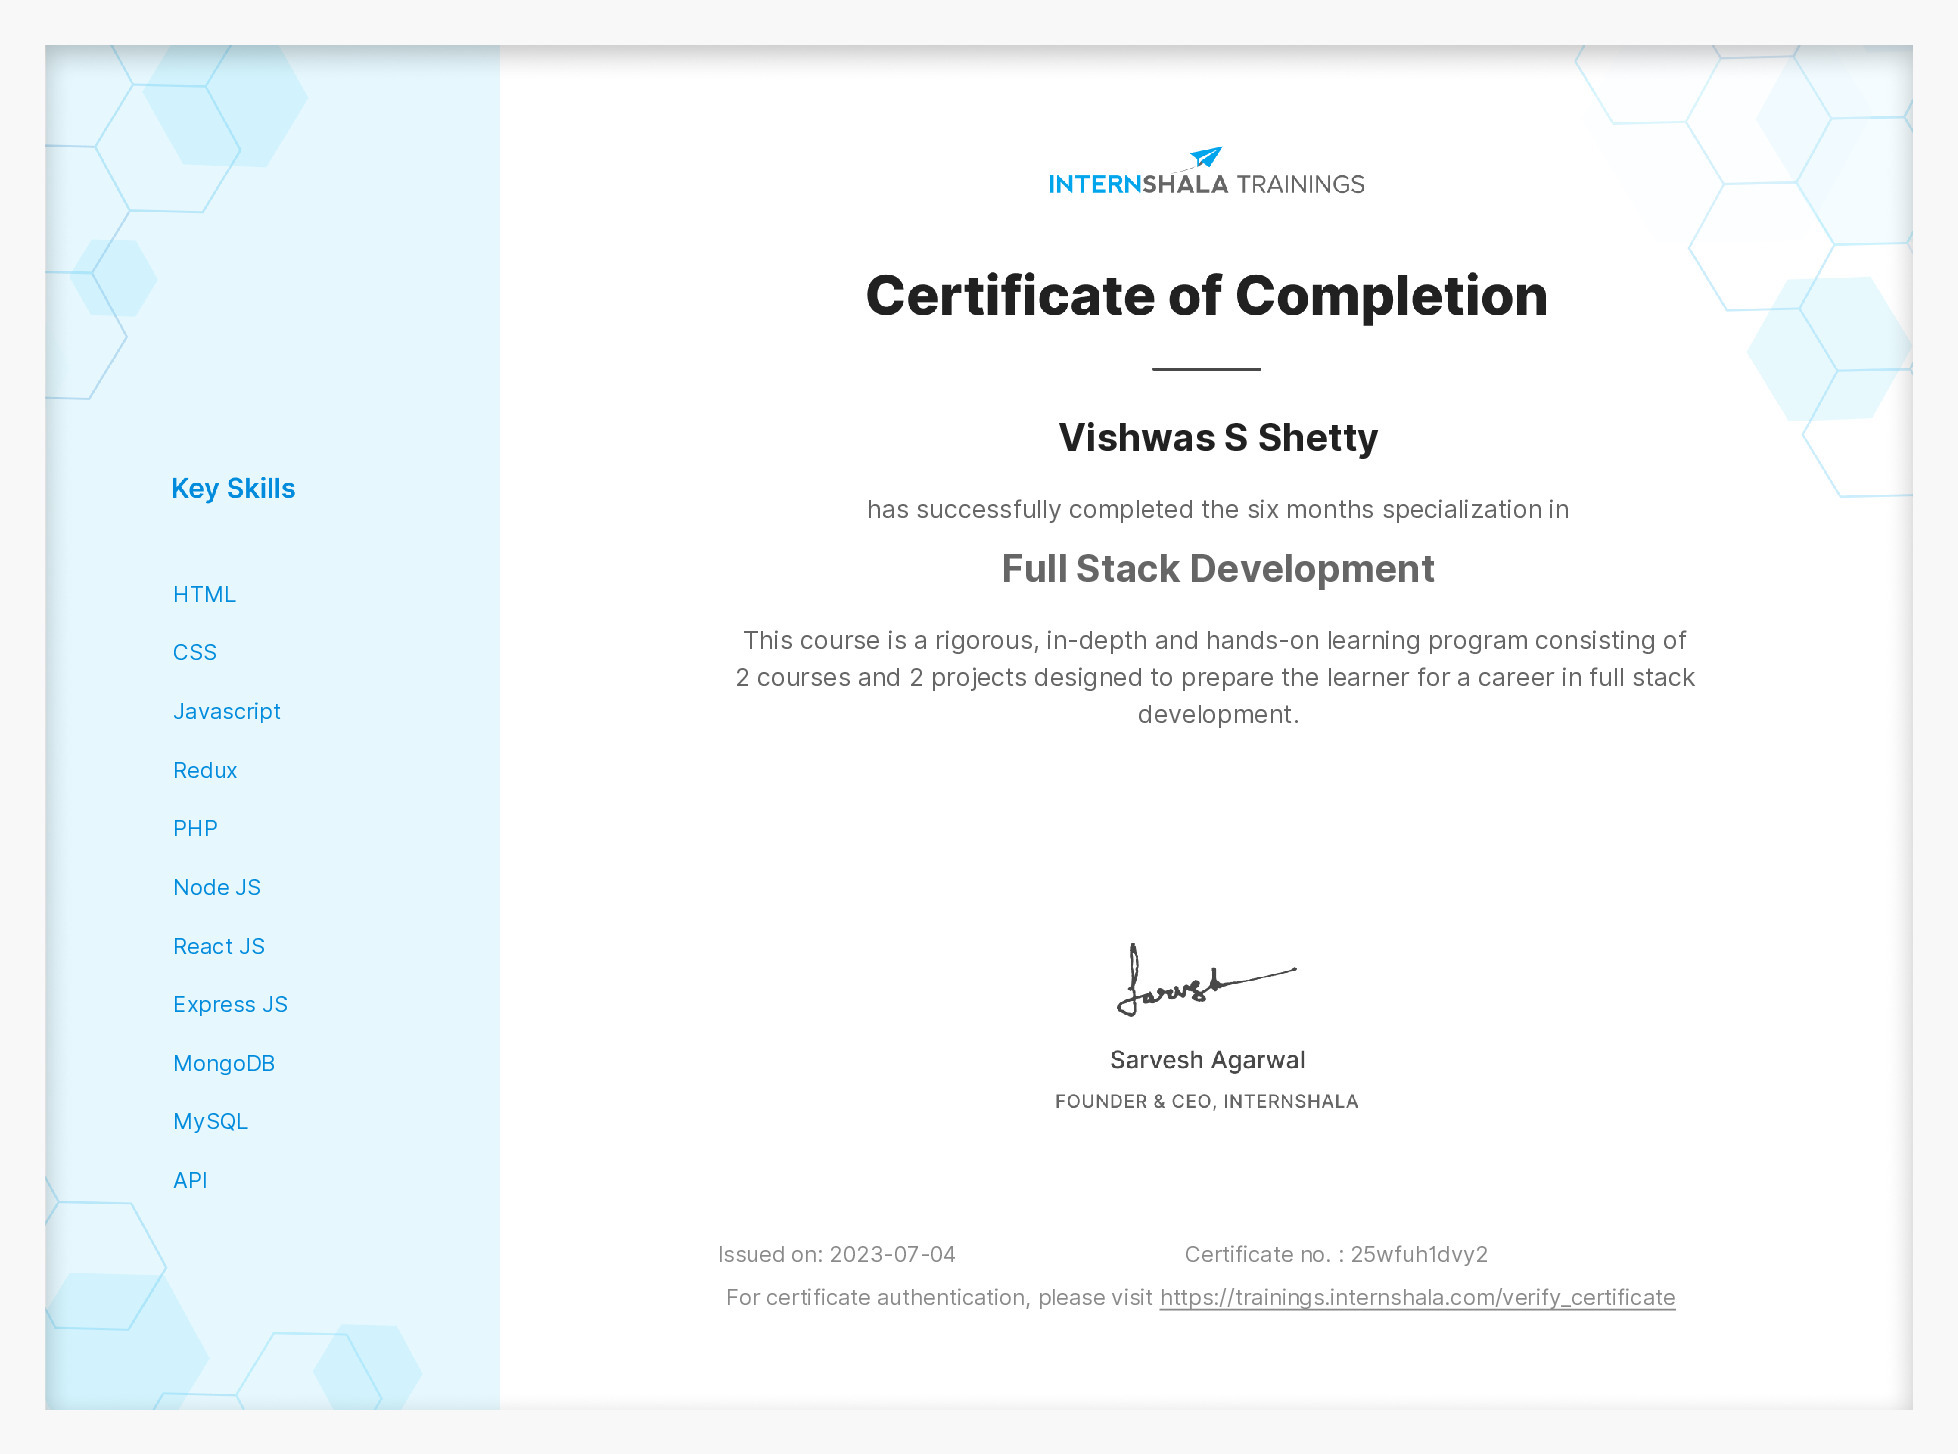
Task: Select the MongoDB skill entry
Action: pyautogui.click(x=224, y=1064)
